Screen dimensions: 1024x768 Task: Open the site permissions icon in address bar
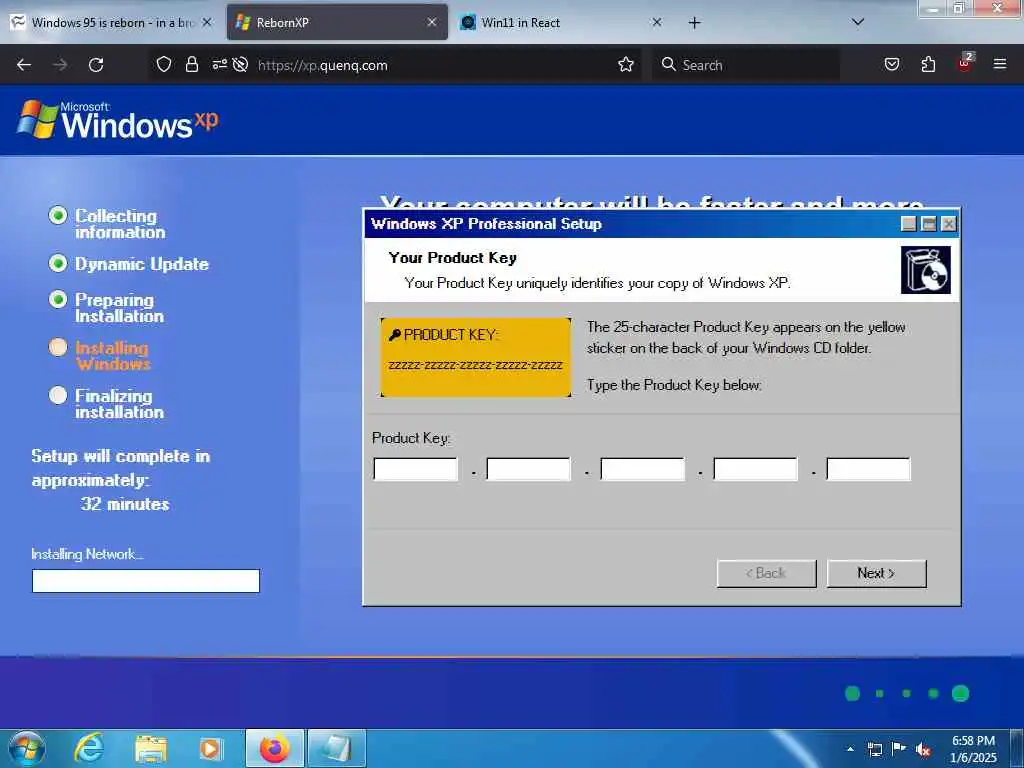[220, 64]
